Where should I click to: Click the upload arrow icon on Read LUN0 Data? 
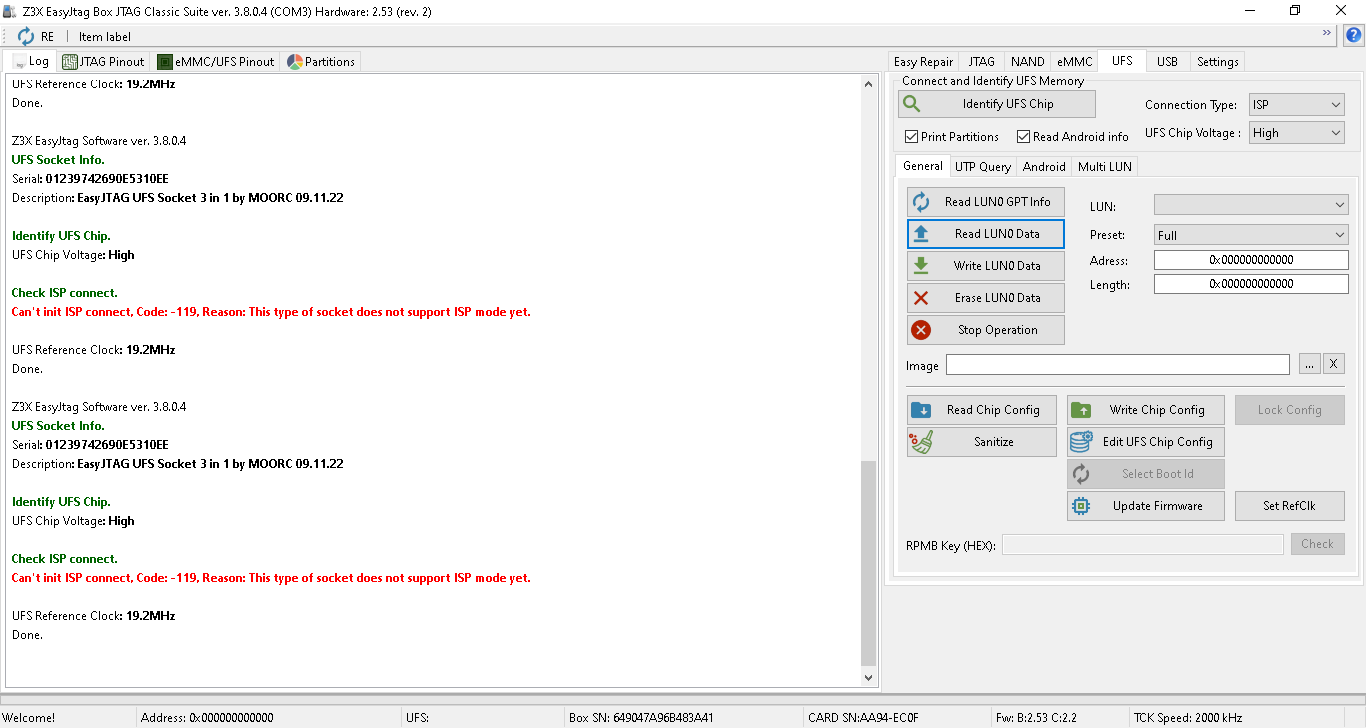click(921, 233)
